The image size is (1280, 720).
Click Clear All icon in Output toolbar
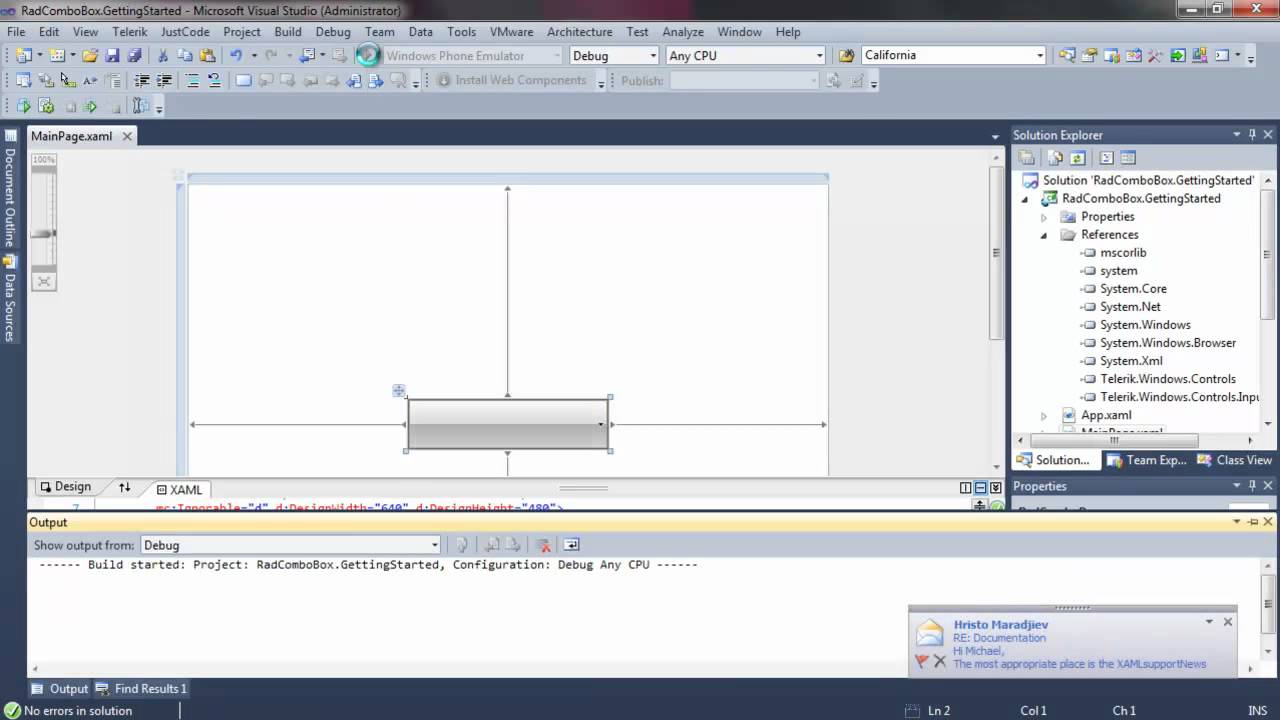[x=543, y=545]
